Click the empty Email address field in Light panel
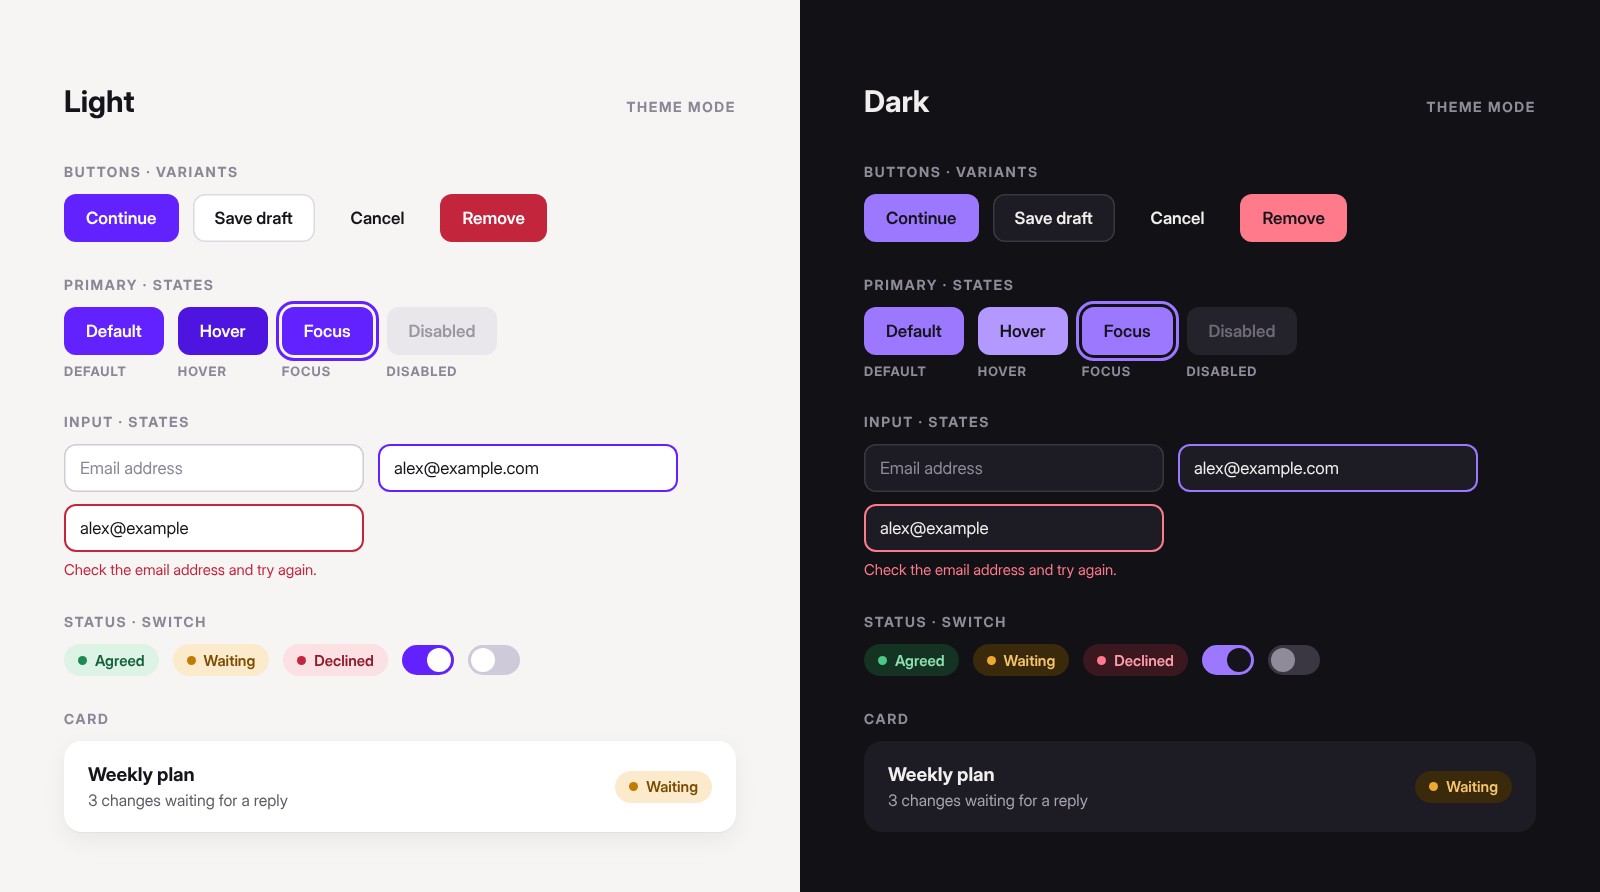This screenshot has width=1600, height=892. 214,468
